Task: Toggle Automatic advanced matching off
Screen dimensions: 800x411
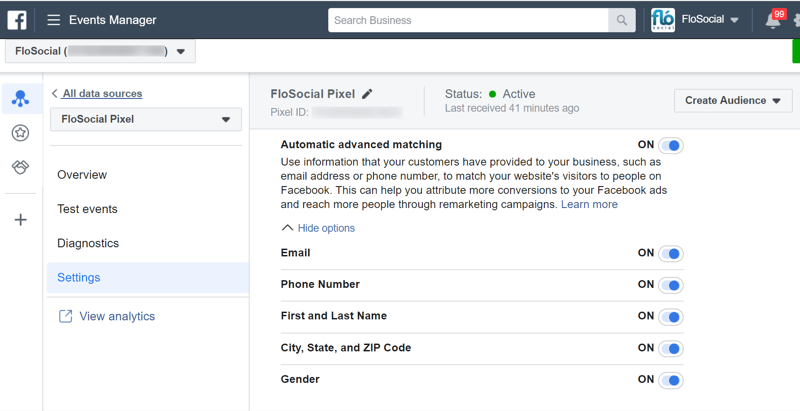Action: [671, 146]
